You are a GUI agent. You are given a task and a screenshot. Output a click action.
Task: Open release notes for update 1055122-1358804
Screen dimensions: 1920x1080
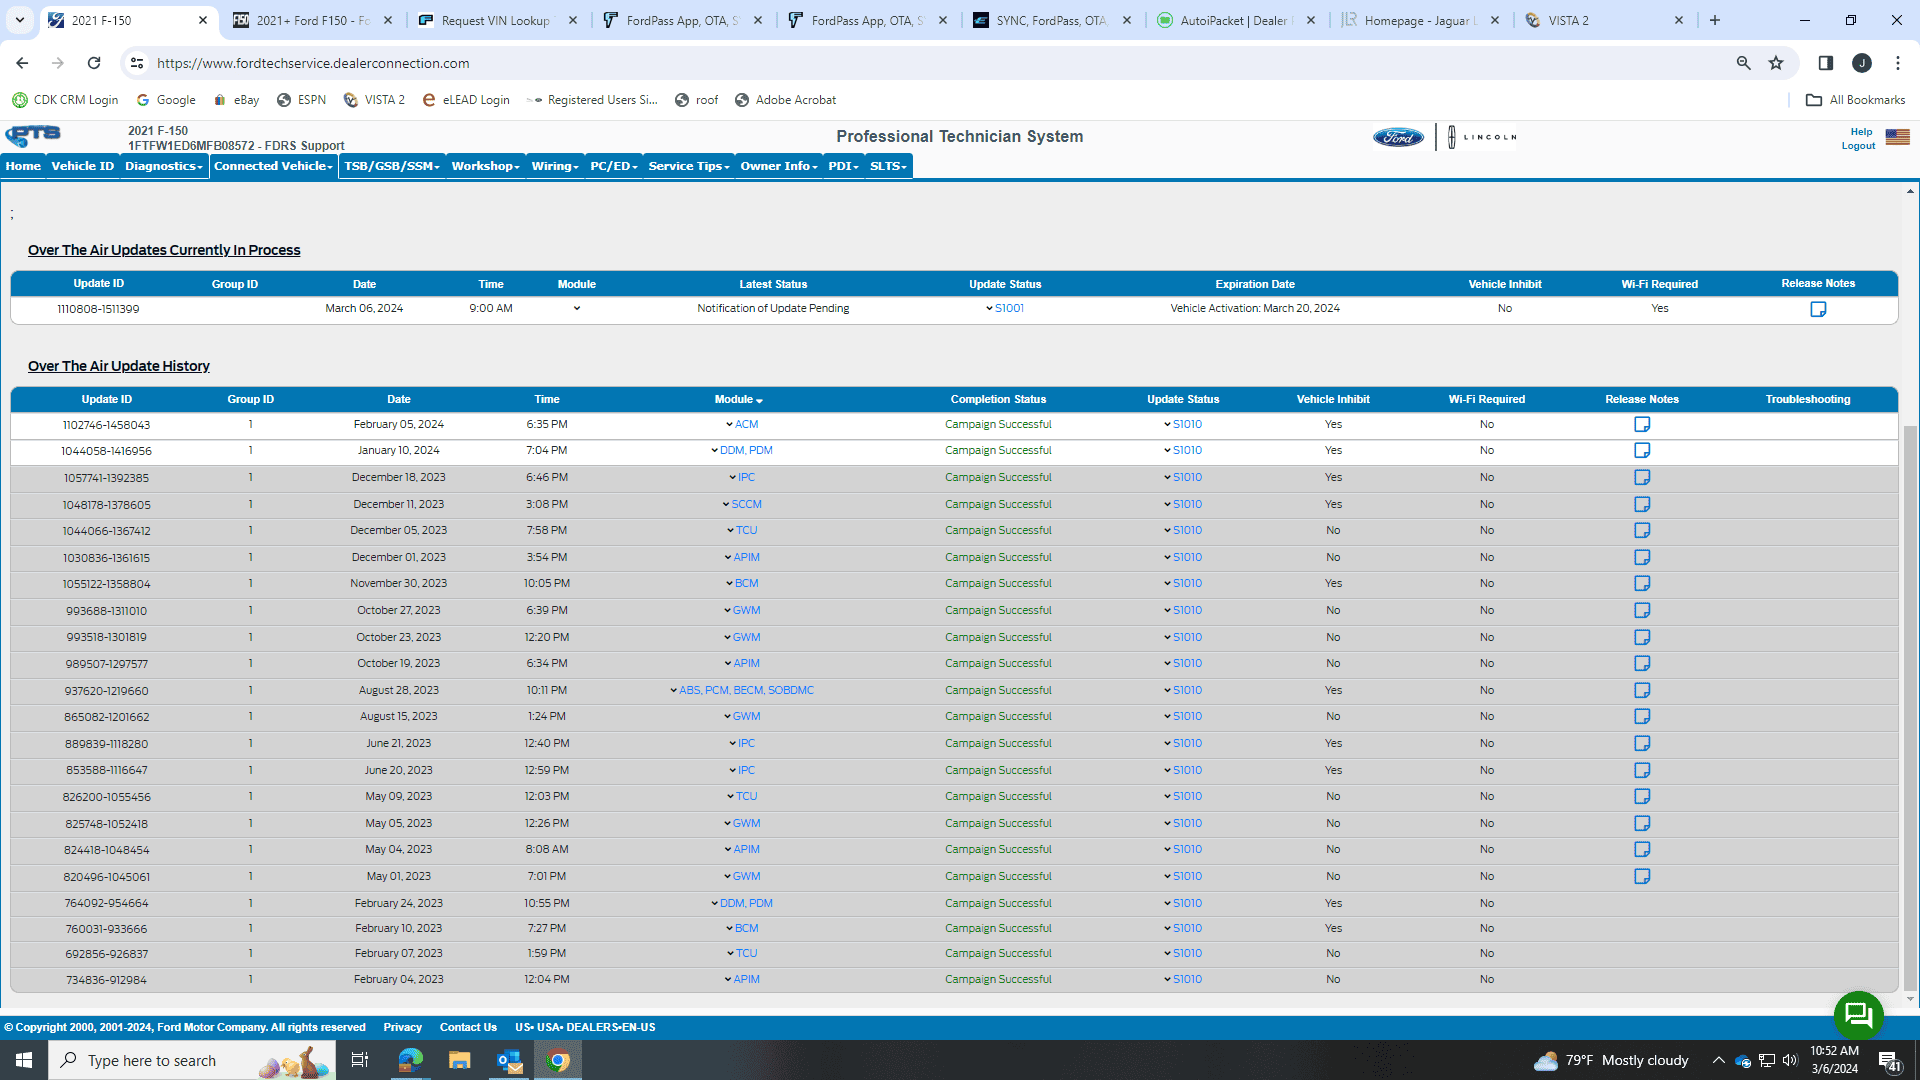pyautogui.click(x=1642, y=583)
